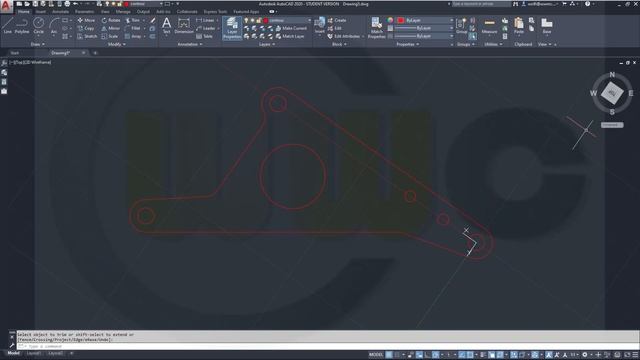Open the Manage ribbon tab

coord(123,12)
